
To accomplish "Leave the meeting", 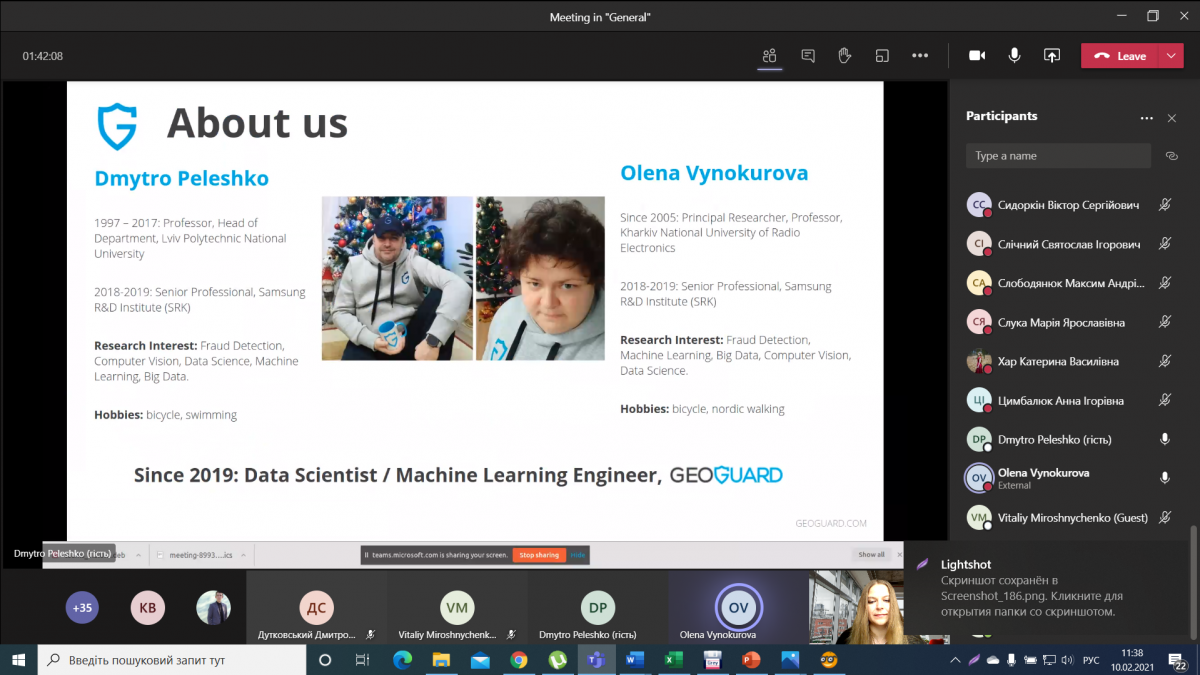I will coord(1120,56).
